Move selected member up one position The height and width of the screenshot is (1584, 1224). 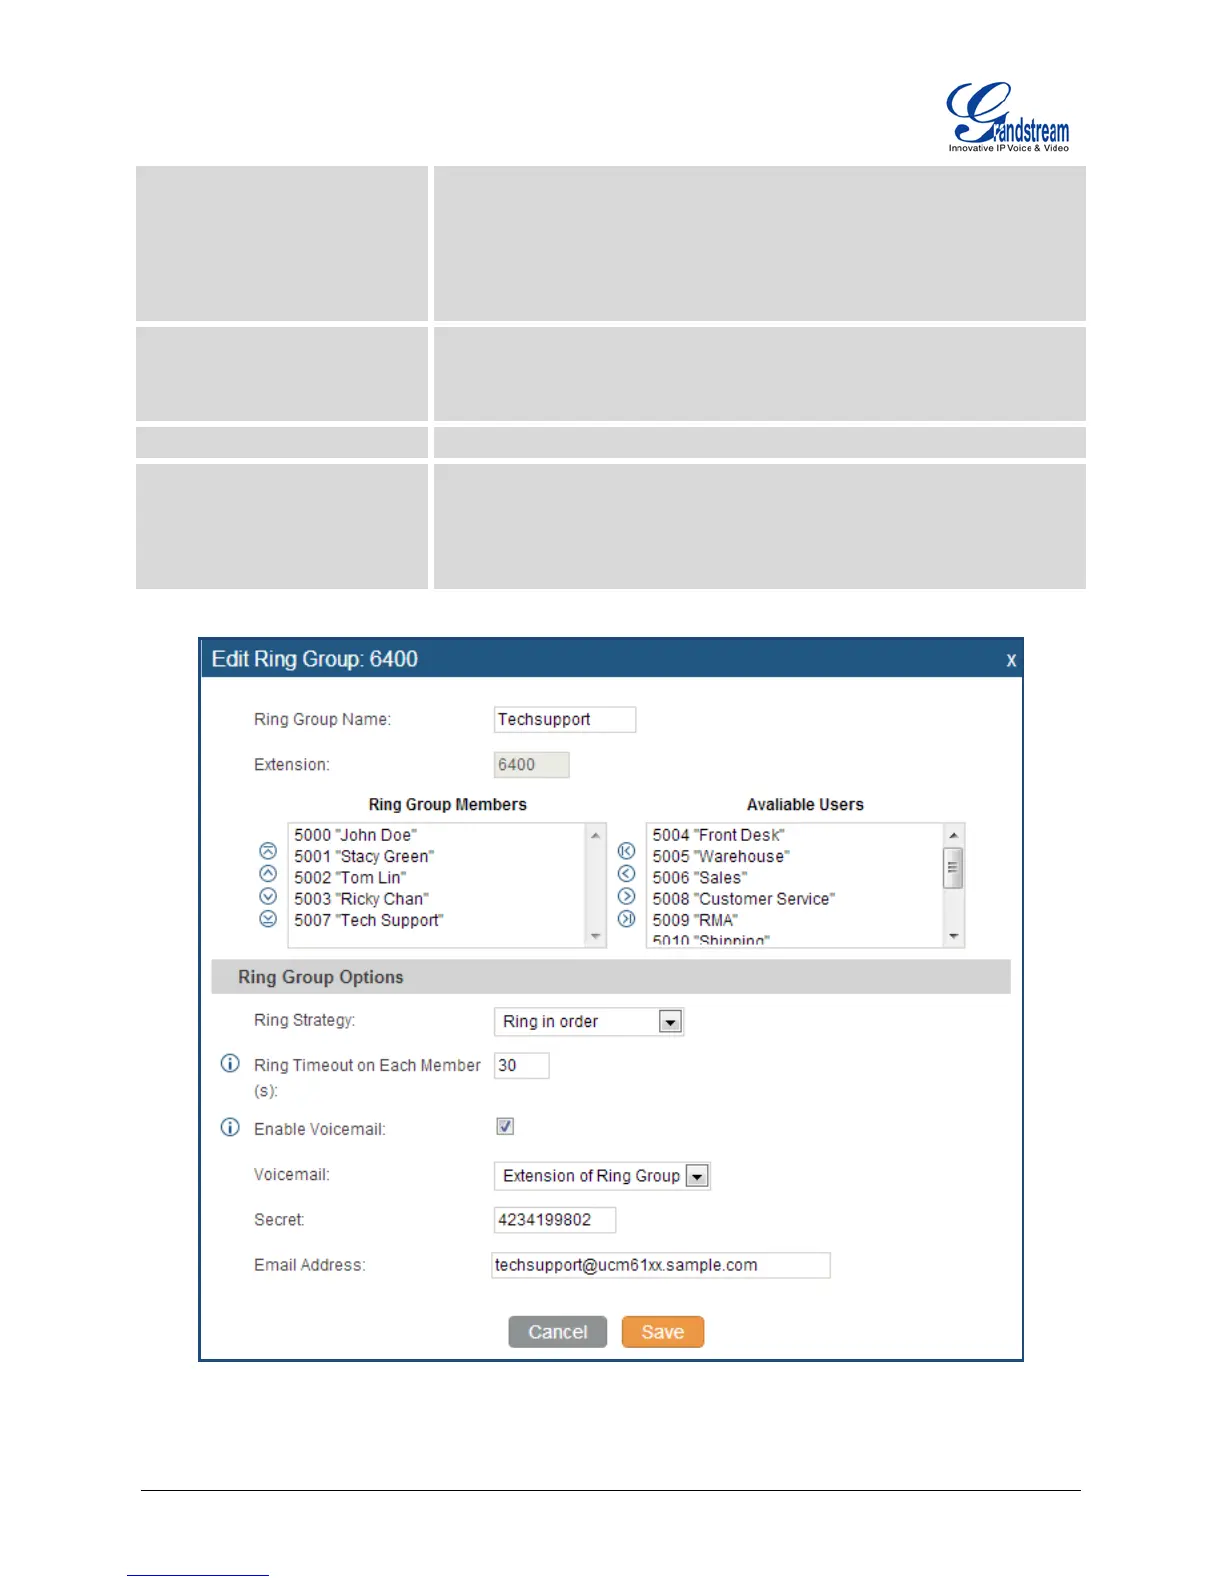click(268, 873)
